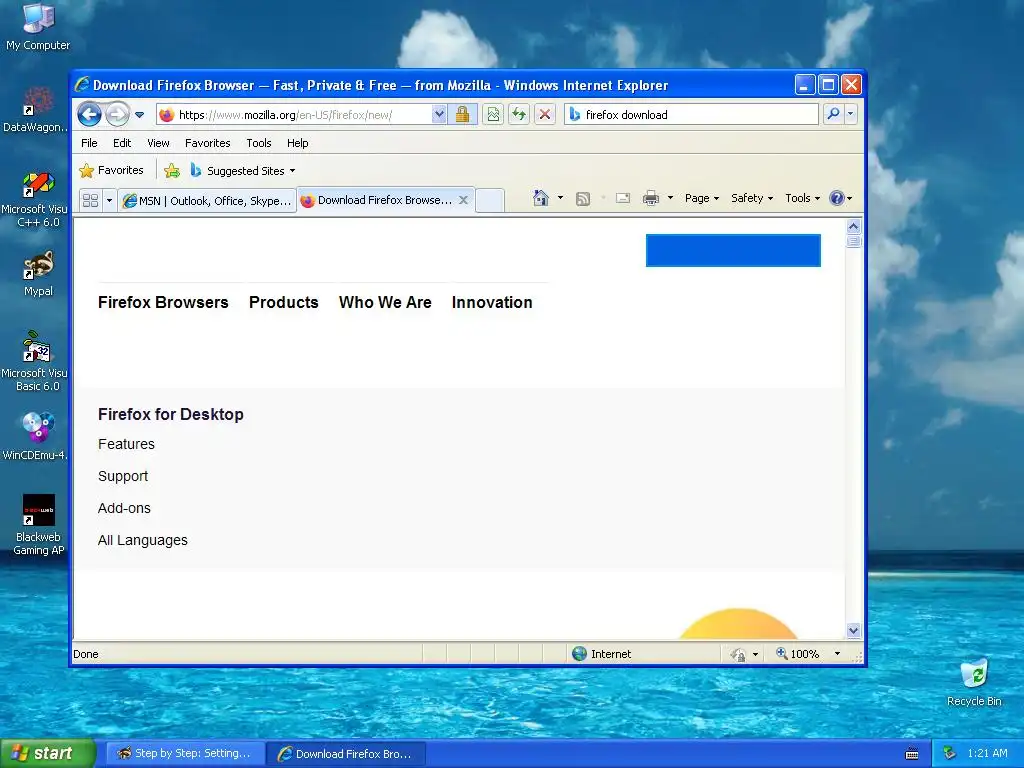Open the File menu

89,143
